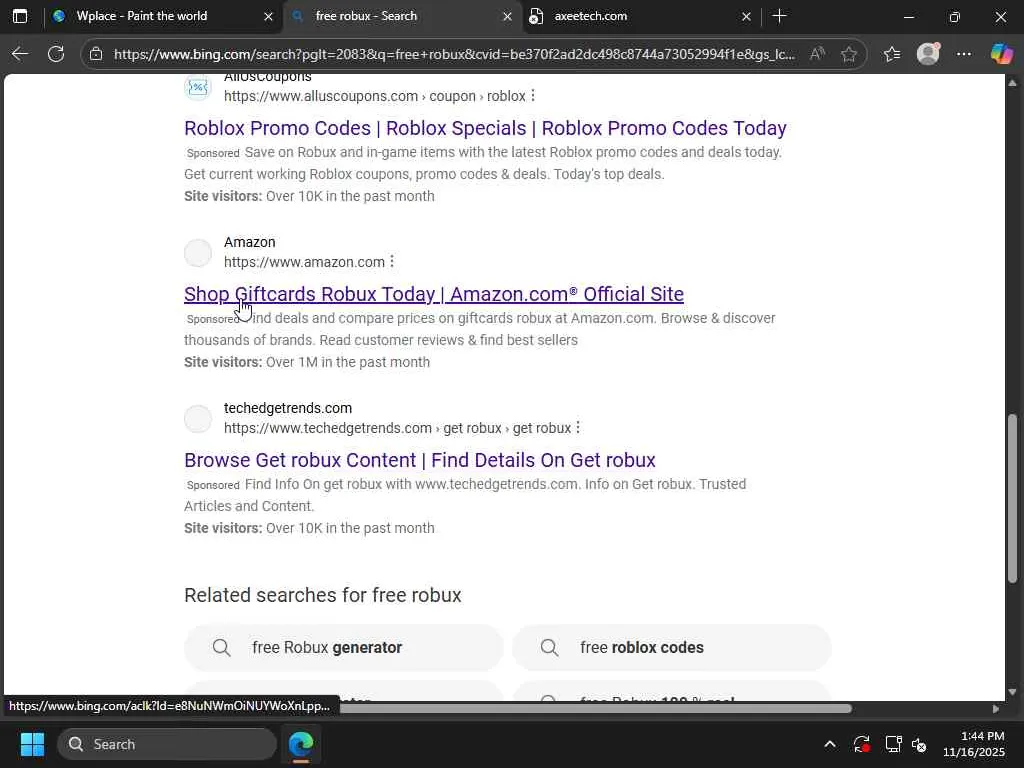Add this page to favorites star
The width and height of the screenshot is (1024, 768).
coord(848,54)
